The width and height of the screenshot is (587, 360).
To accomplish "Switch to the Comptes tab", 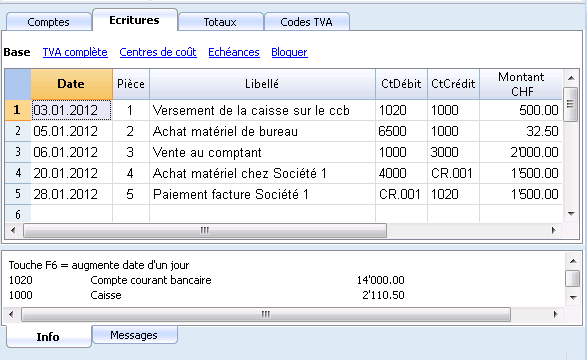I will pos(49,22).
